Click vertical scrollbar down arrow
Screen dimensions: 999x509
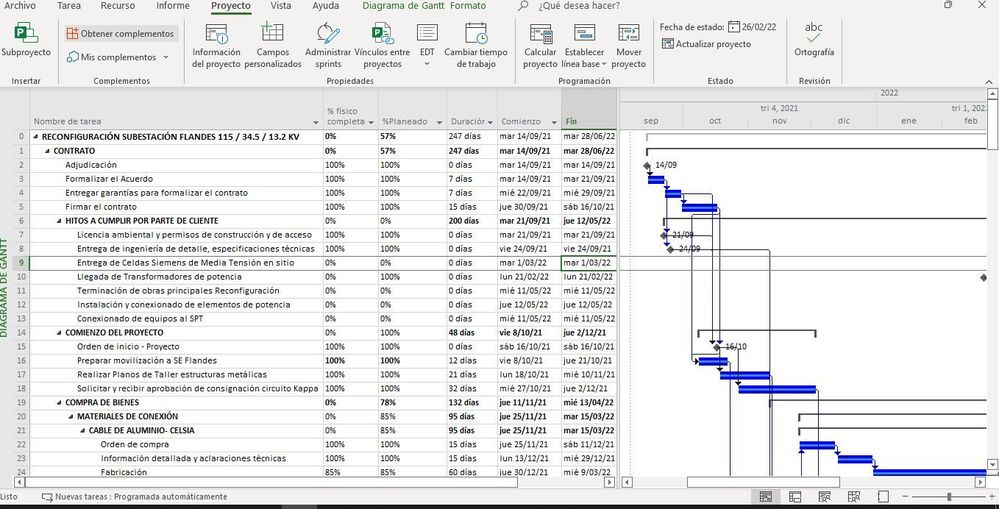993,464
